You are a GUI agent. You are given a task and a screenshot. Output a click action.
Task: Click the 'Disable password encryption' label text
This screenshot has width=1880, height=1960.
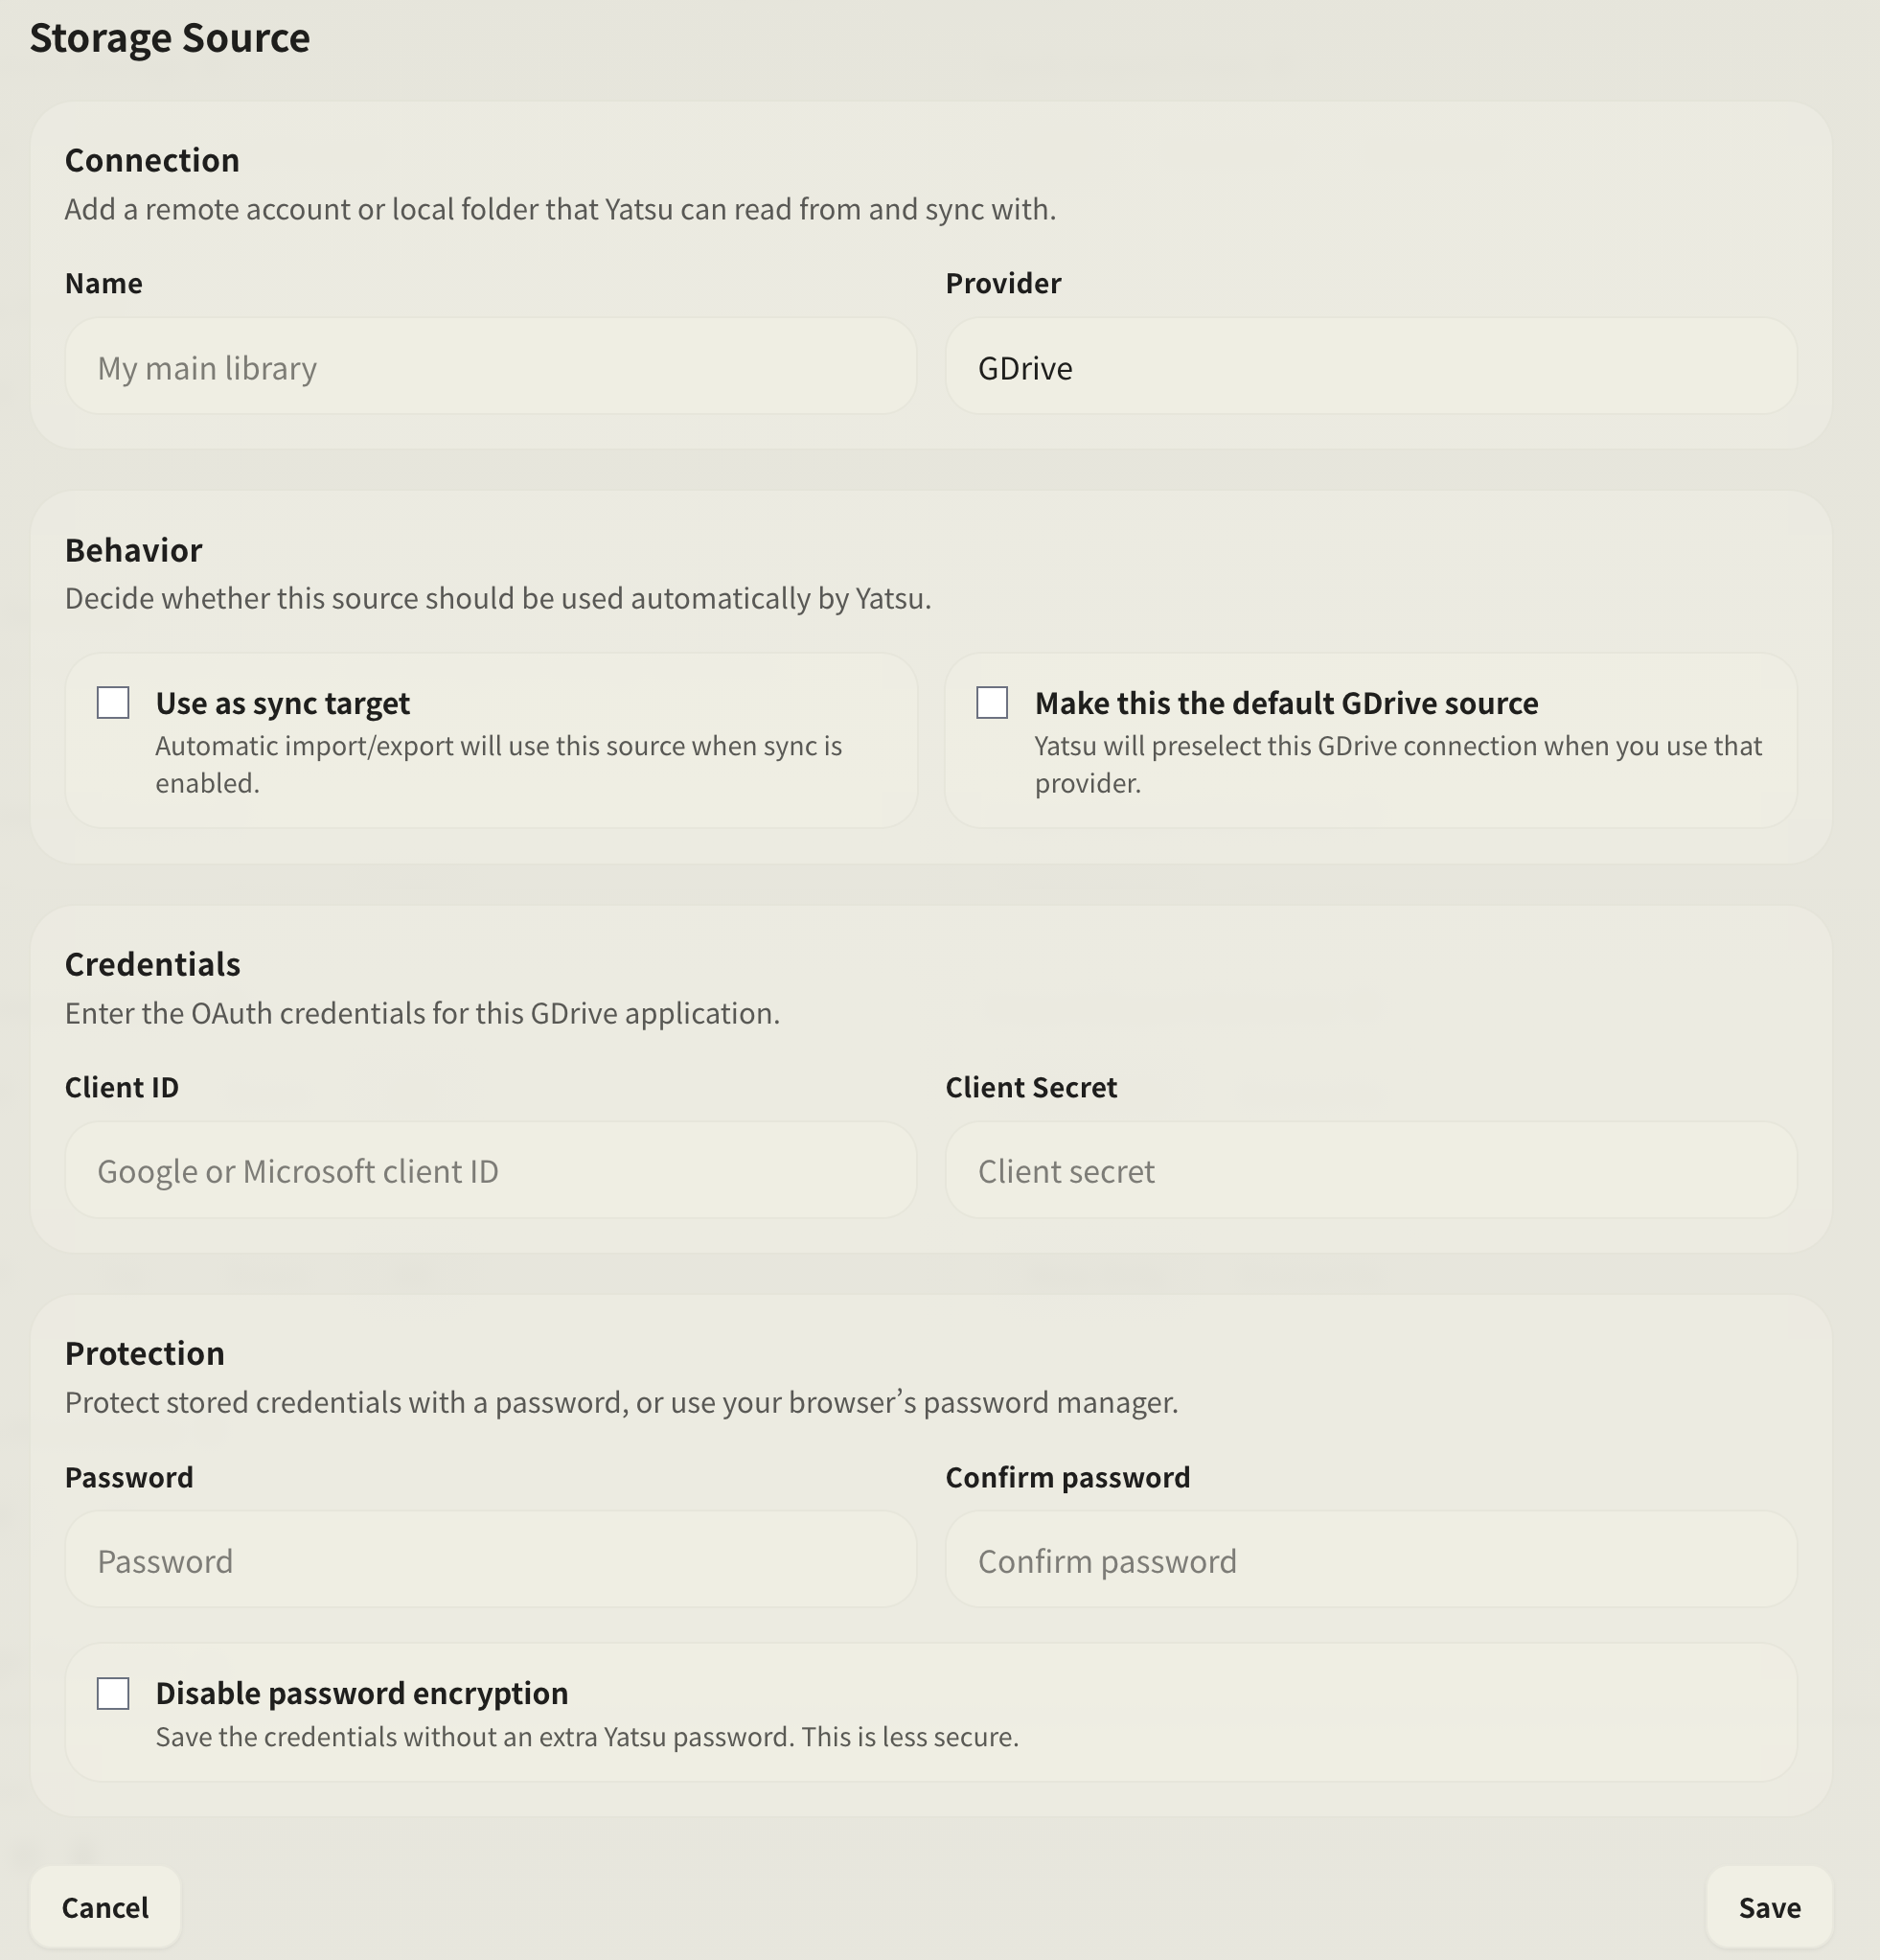click(361, 1693)
